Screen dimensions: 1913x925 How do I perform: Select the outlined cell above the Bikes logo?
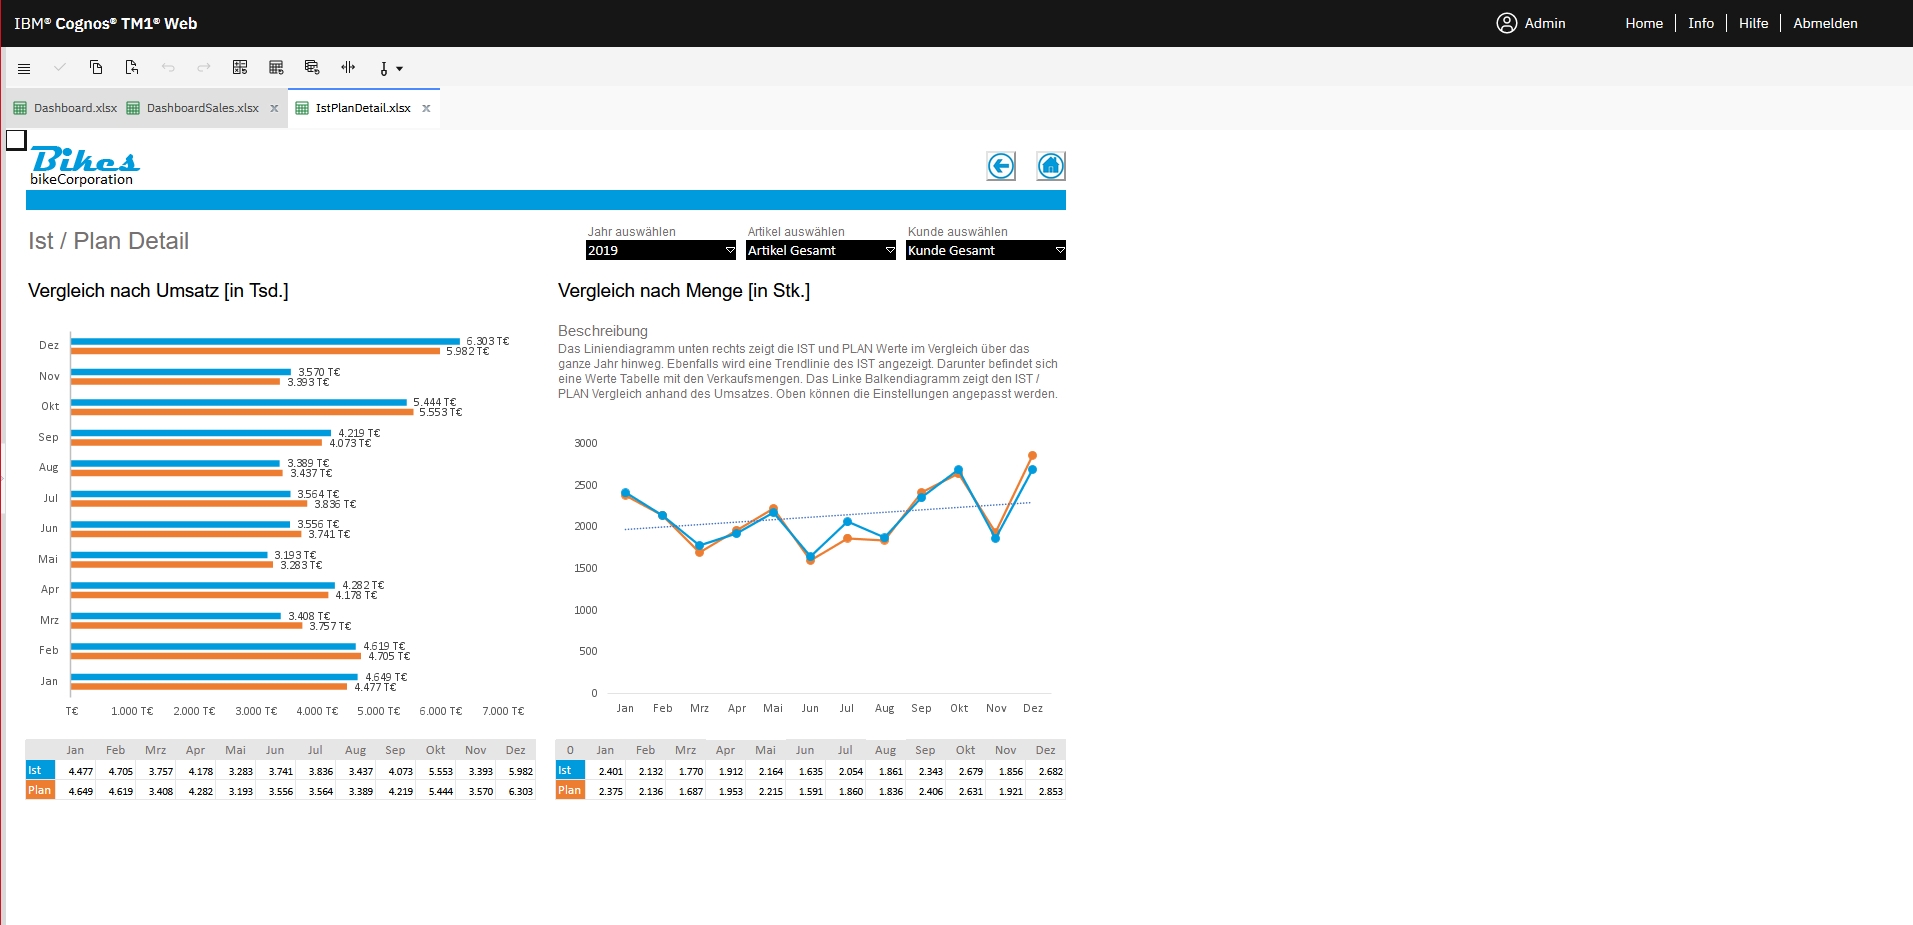(16, 140)
